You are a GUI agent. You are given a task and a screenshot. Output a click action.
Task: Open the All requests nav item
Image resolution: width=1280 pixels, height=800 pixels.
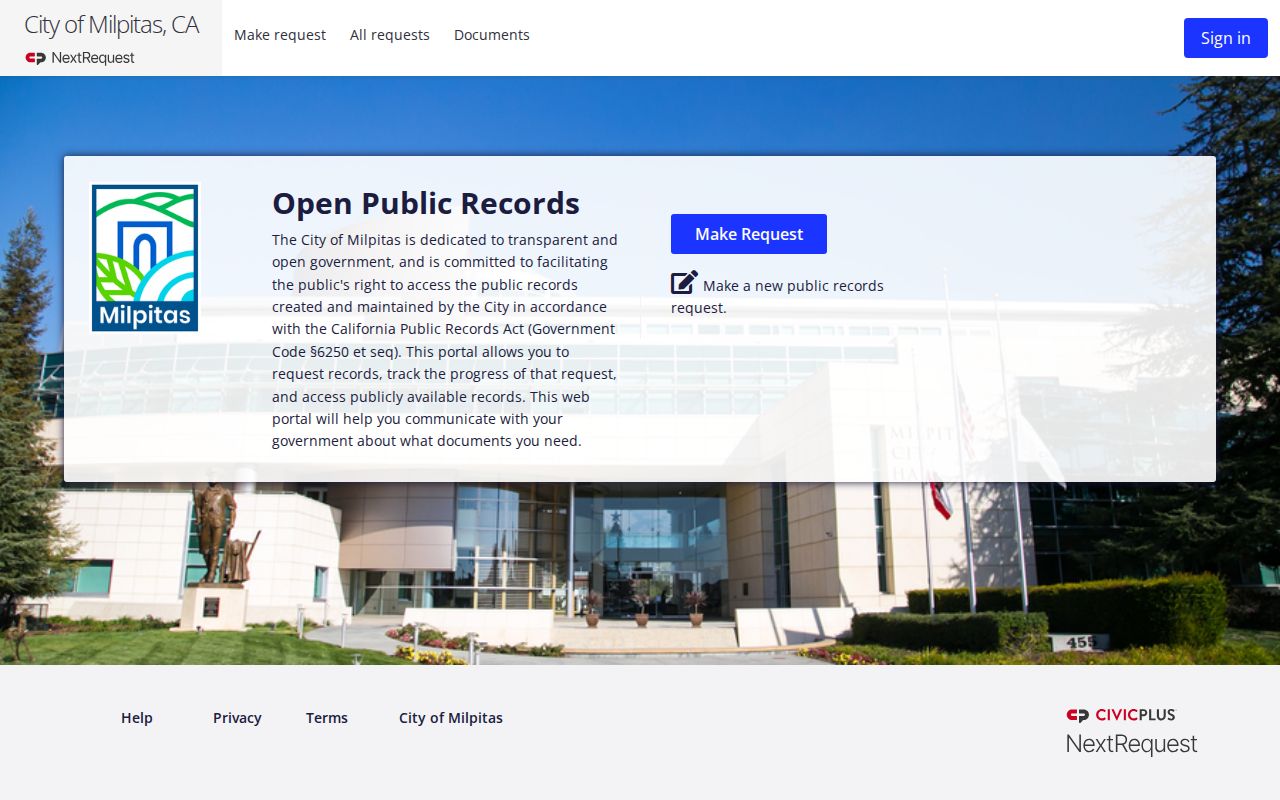(390, 35)
